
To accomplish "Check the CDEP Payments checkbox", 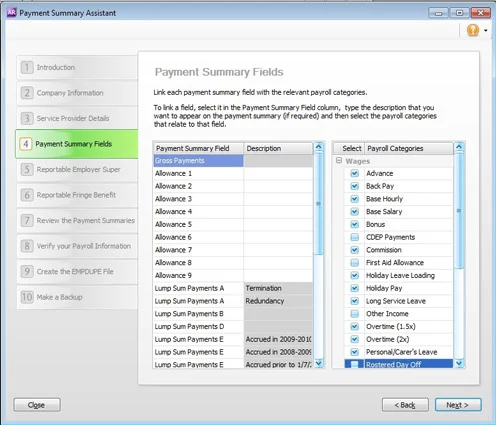I will (354, 237).
